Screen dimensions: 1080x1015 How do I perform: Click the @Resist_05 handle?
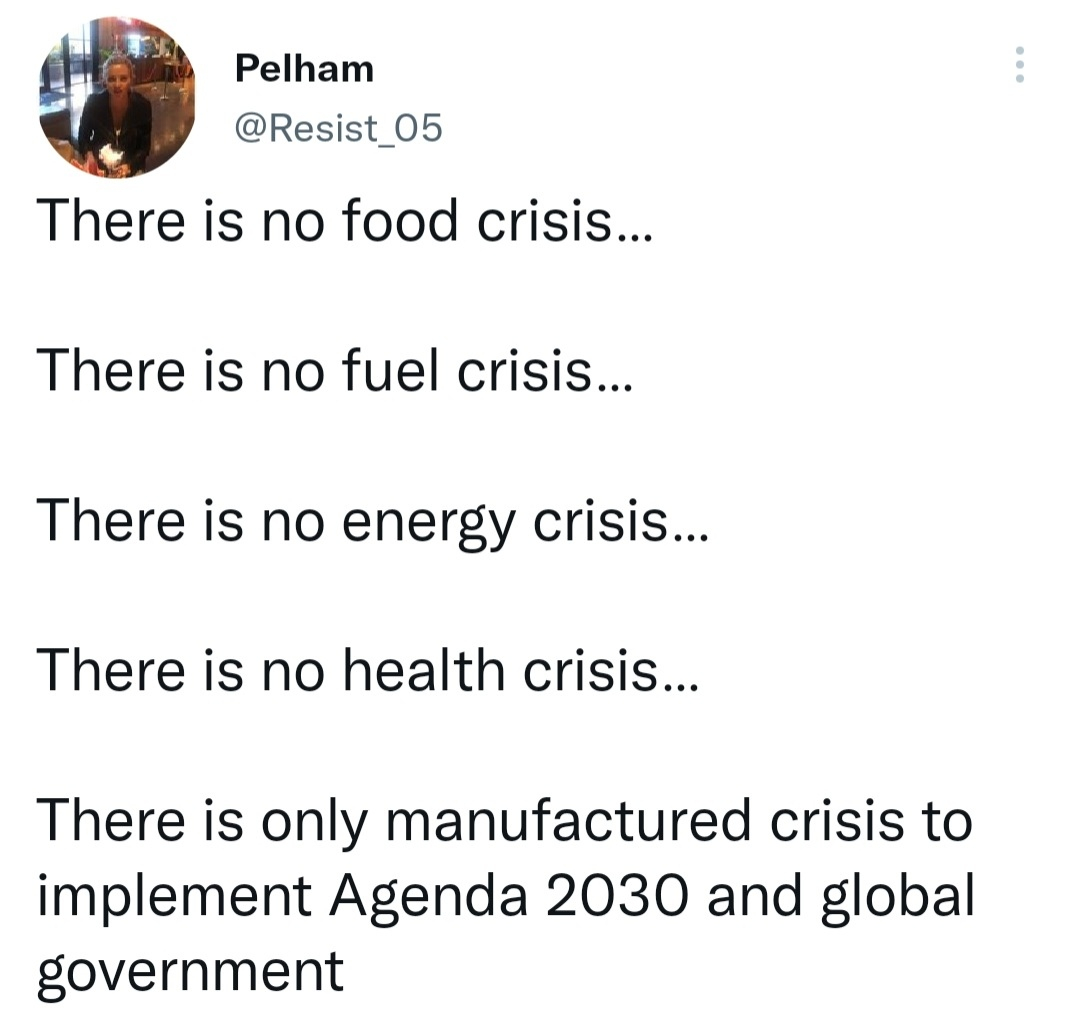(337, 128)
